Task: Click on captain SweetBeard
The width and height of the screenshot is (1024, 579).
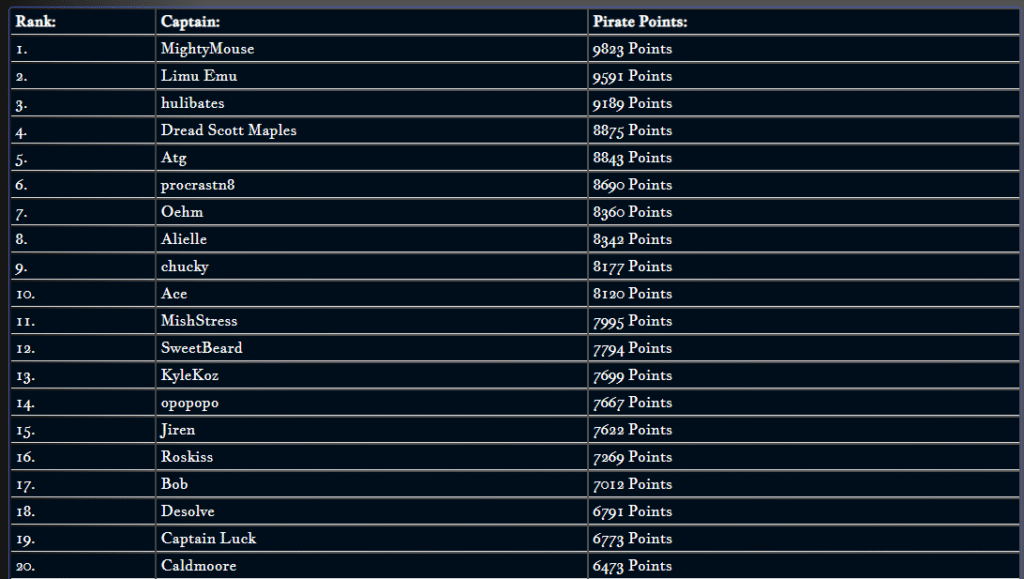Action: tap(201, 348)
